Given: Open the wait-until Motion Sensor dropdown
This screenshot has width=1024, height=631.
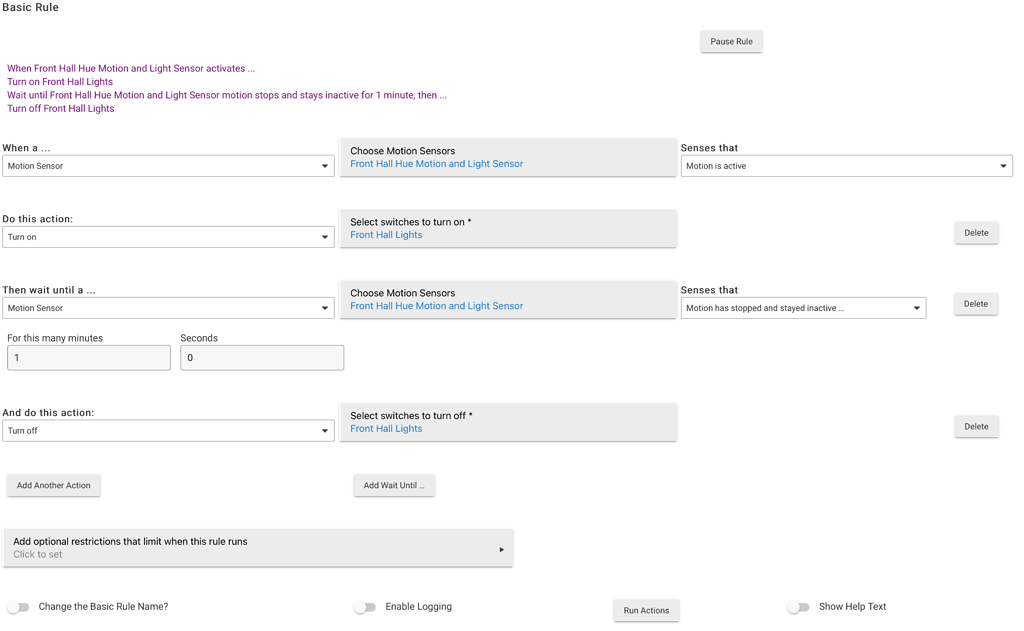Looking at the screenshot, I should (168, 307).
